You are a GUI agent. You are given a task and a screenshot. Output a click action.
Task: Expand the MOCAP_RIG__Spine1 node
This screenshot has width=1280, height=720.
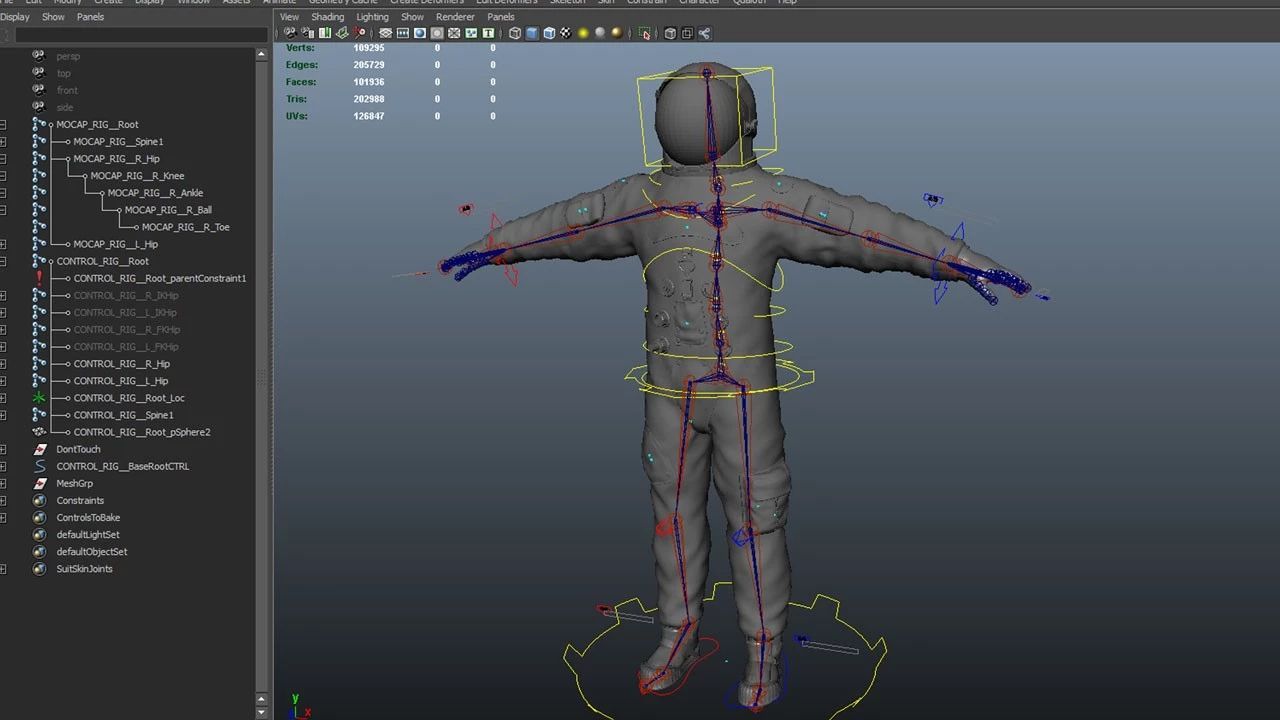pyautogui.click(x=3, y=142)
